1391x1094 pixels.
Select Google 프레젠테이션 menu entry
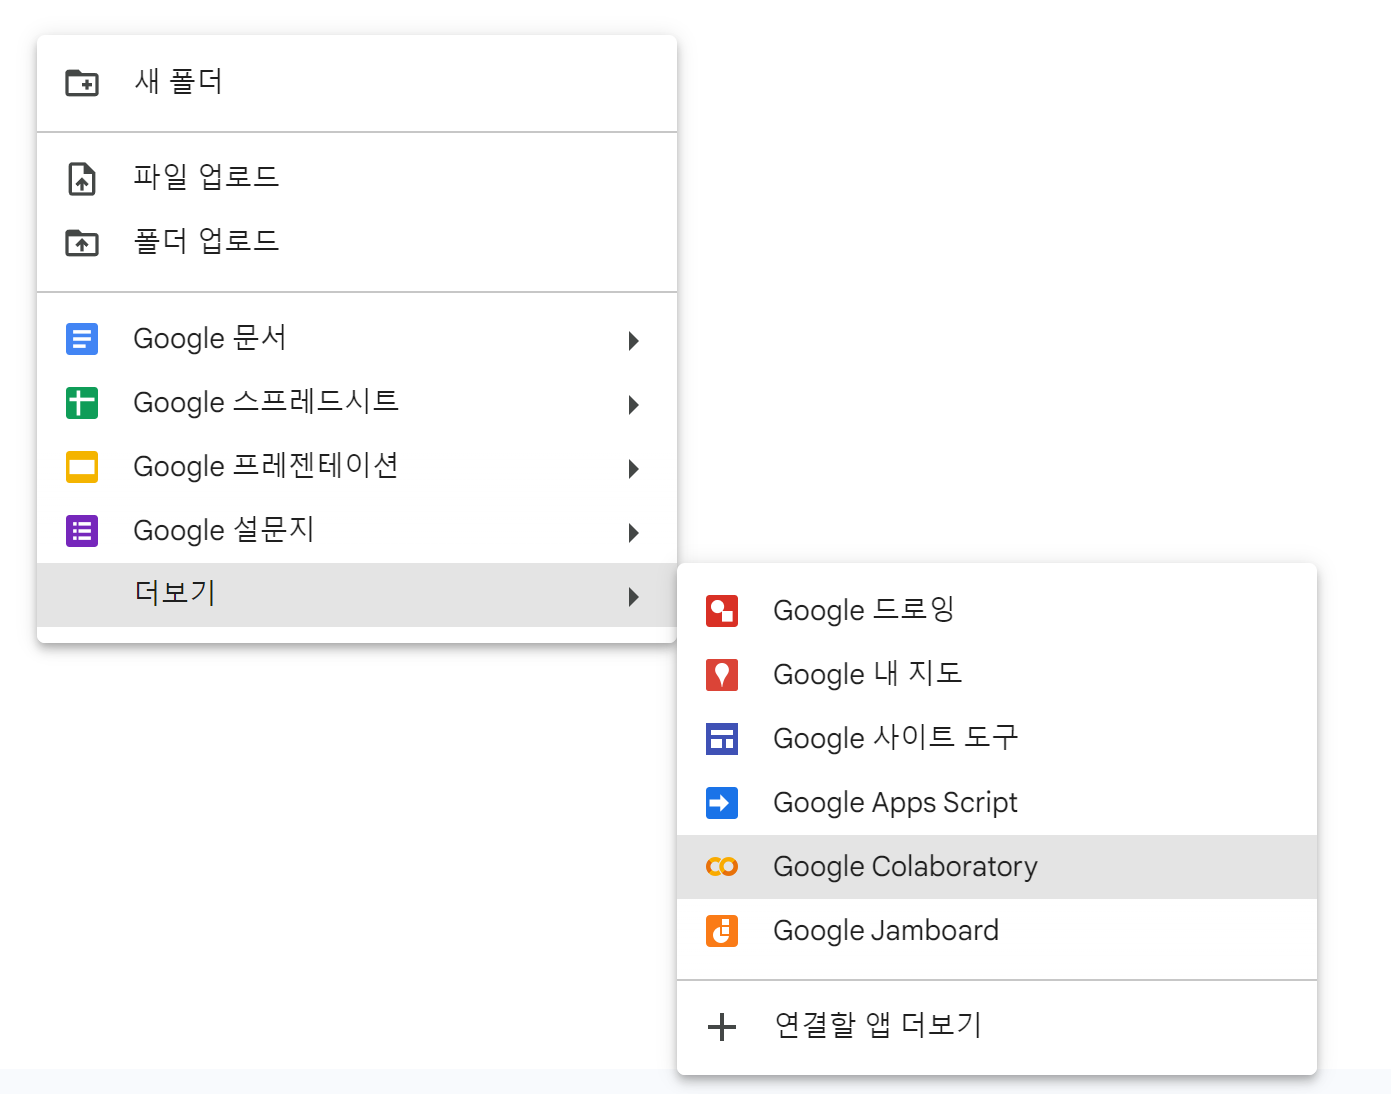coord(357,467)
